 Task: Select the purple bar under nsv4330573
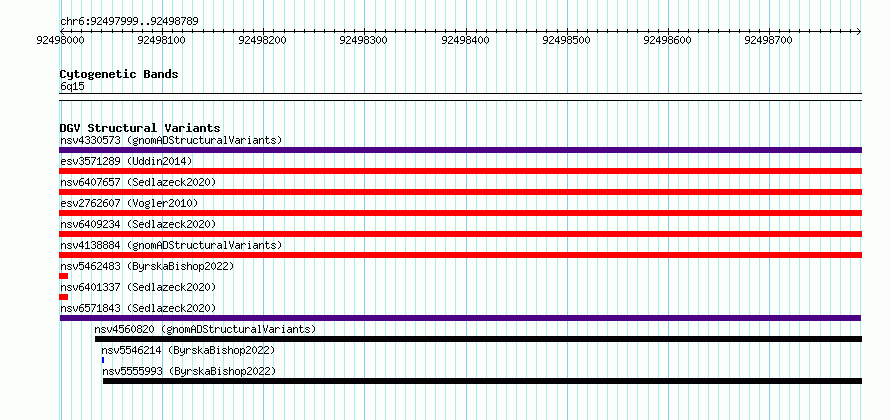460,150
